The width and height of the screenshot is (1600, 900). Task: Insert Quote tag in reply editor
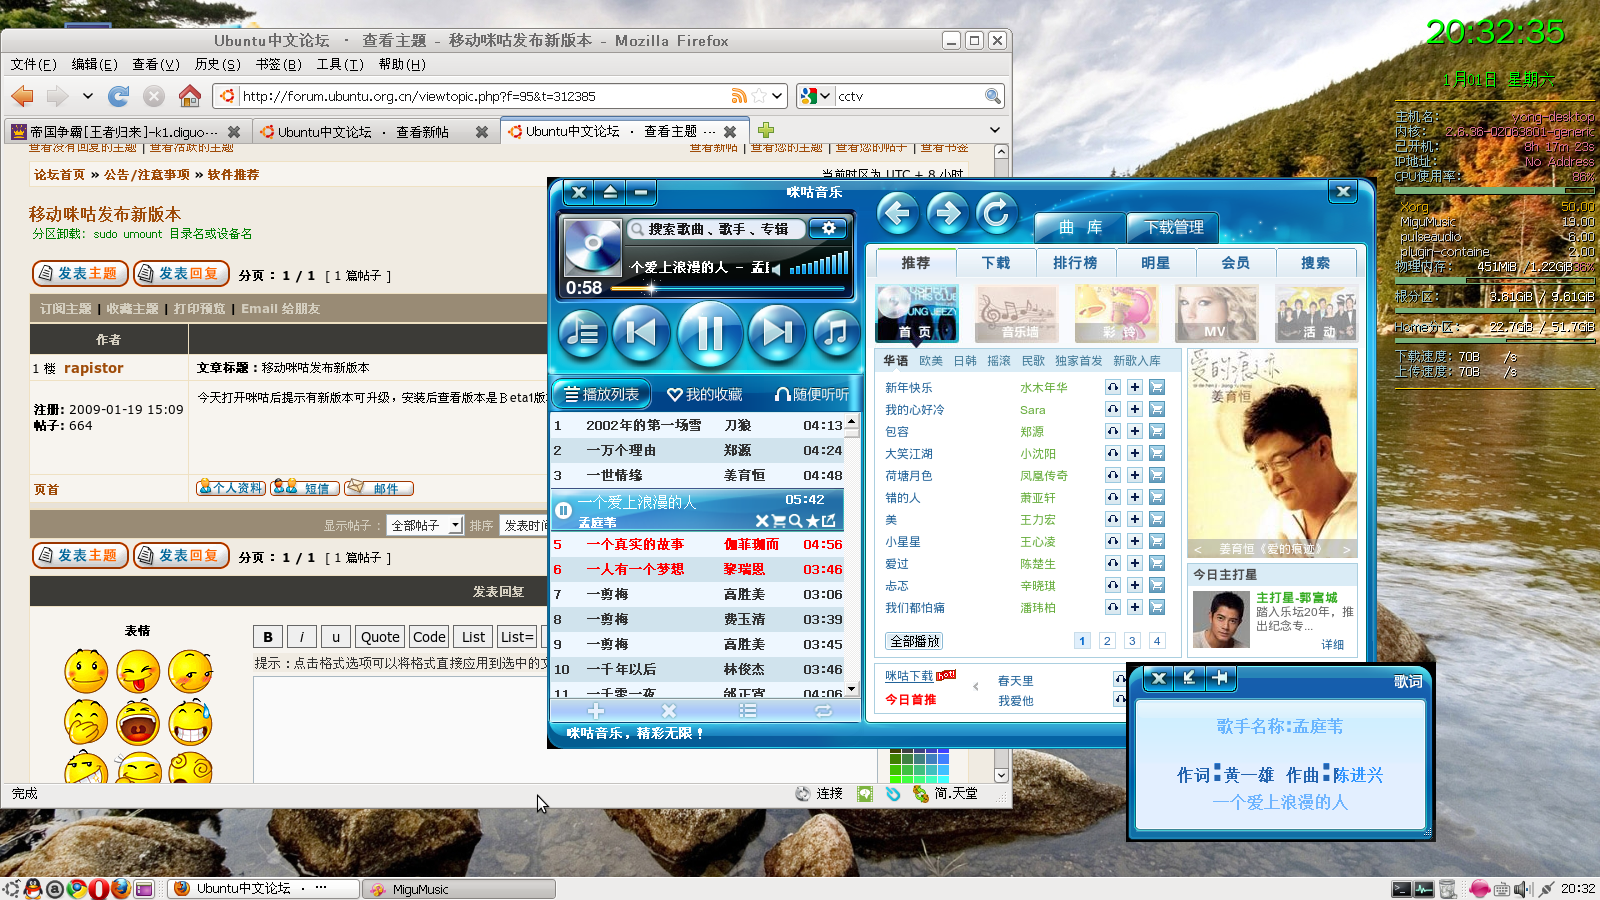tap(380, 636)
